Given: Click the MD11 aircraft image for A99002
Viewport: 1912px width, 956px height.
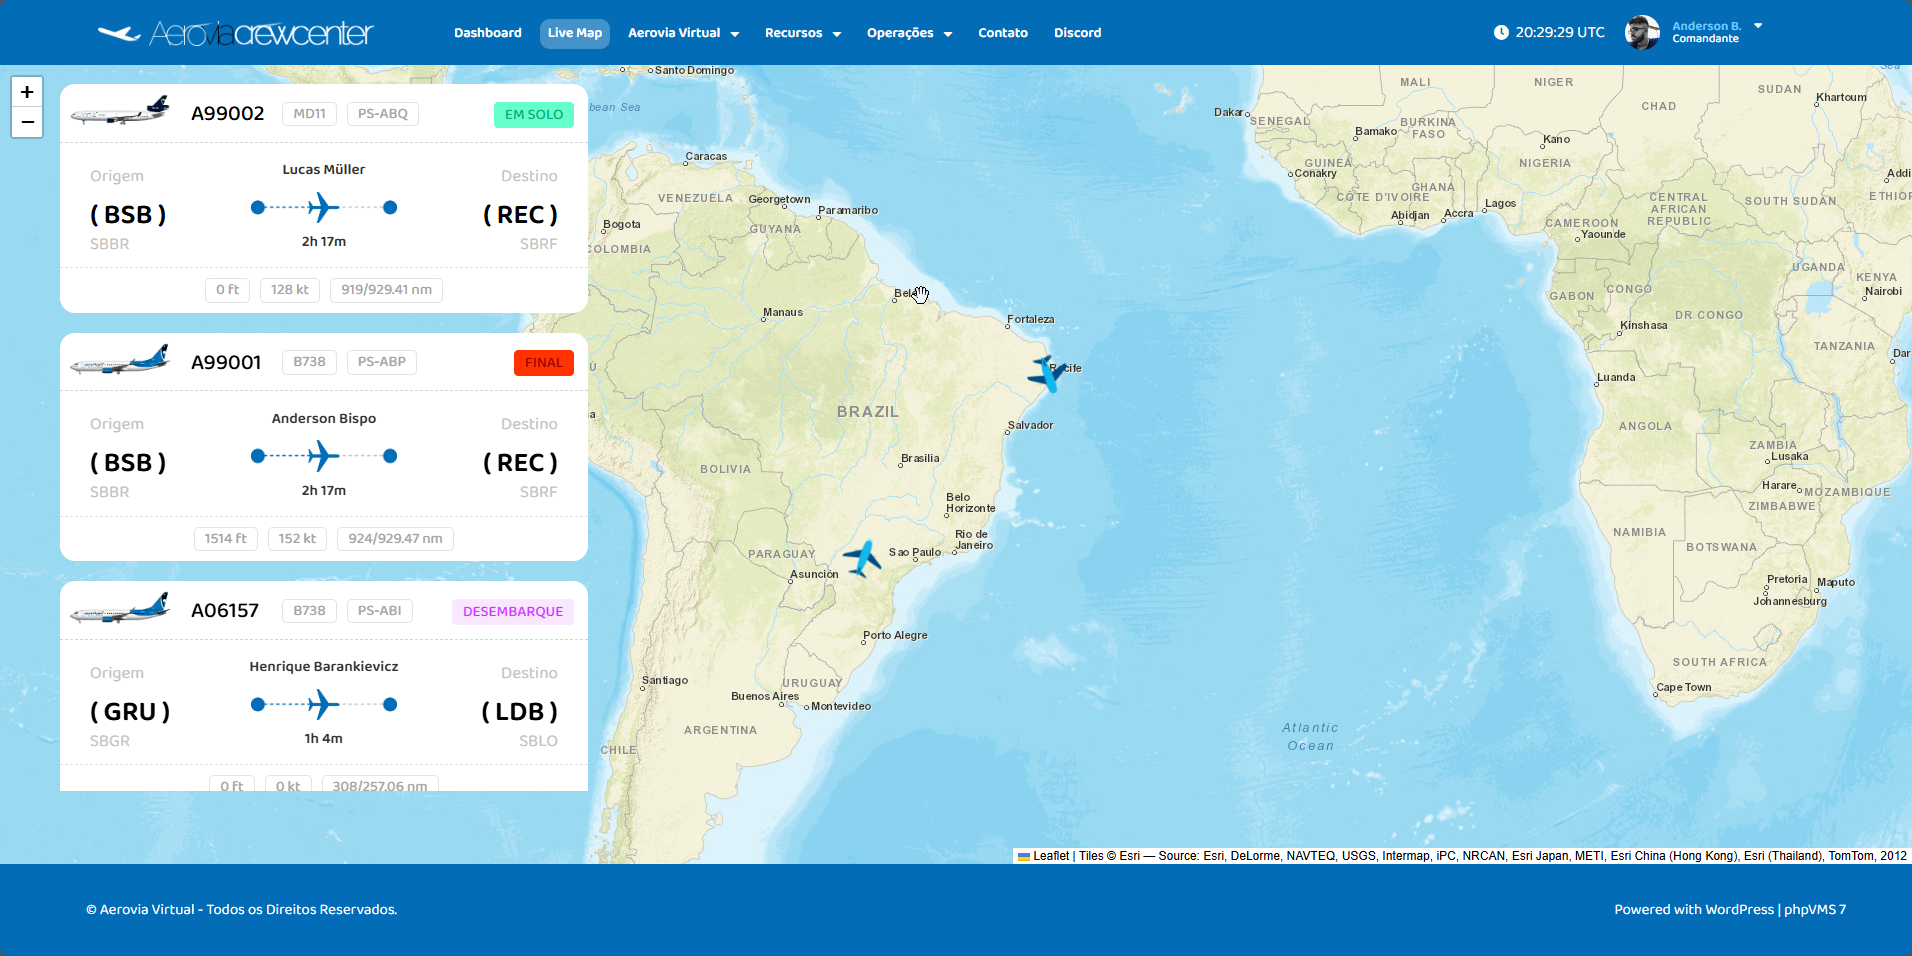Looking at the screenshot, I should [x=120, y=110].
